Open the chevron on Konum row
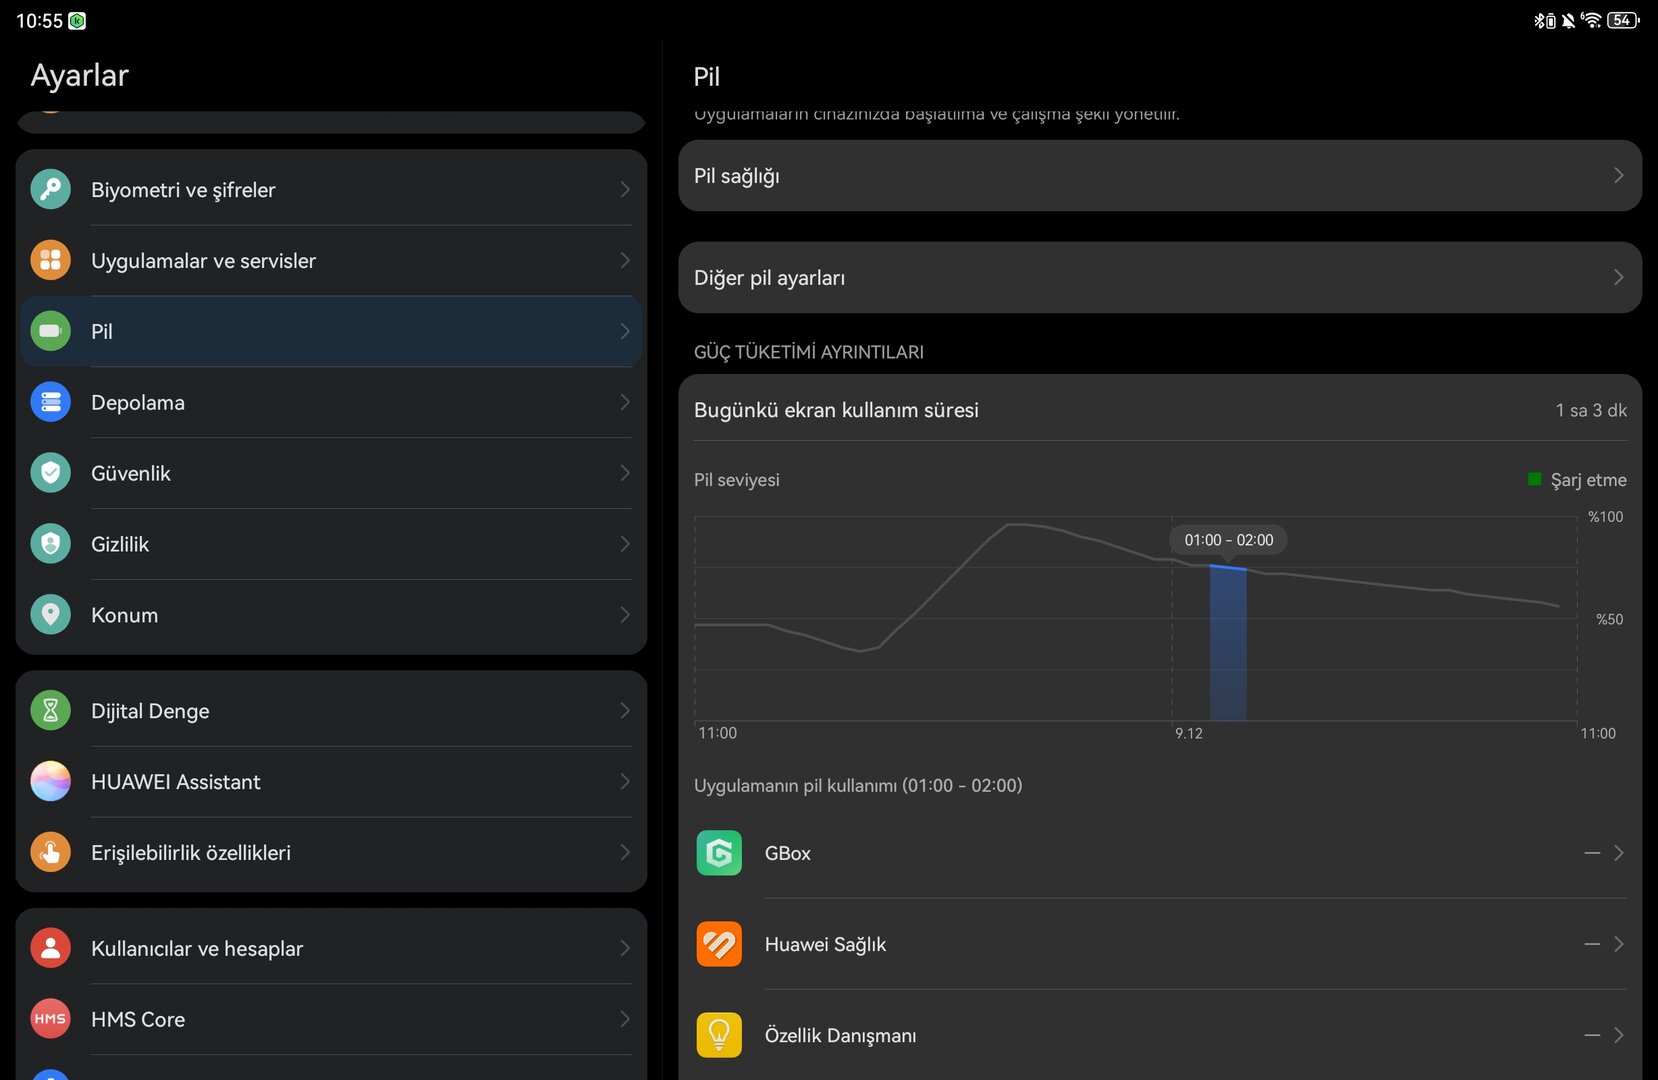Screen dimensions: 1658x1080 click(625, 615)
